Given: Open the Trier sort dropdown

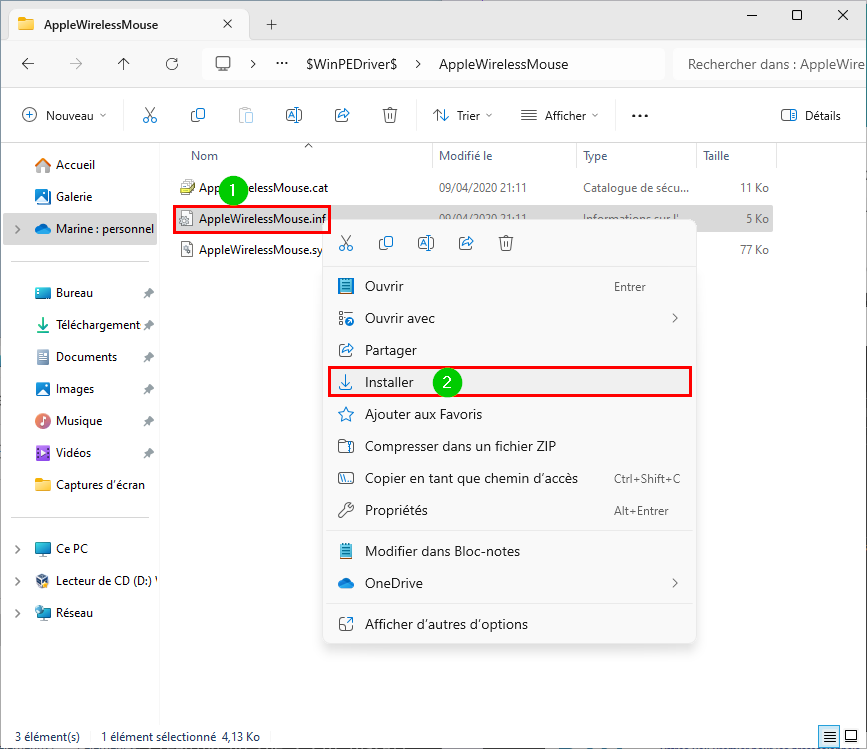Looking at the screenshot, I should pos(462,116).
